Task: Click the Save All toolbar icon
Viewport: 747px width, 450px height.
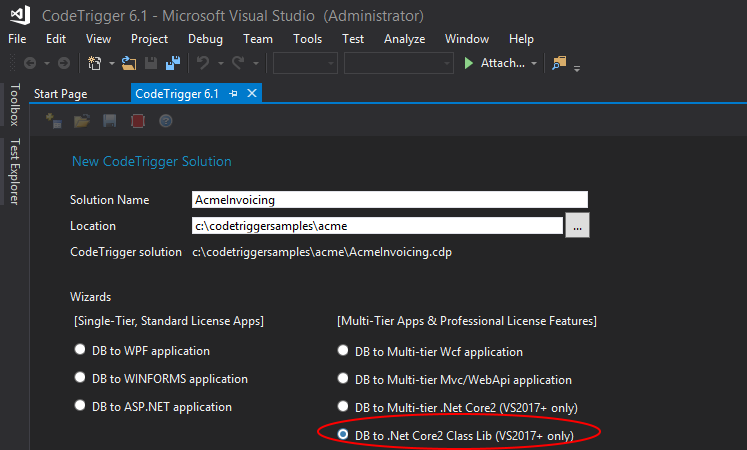Action: (172, 63)
